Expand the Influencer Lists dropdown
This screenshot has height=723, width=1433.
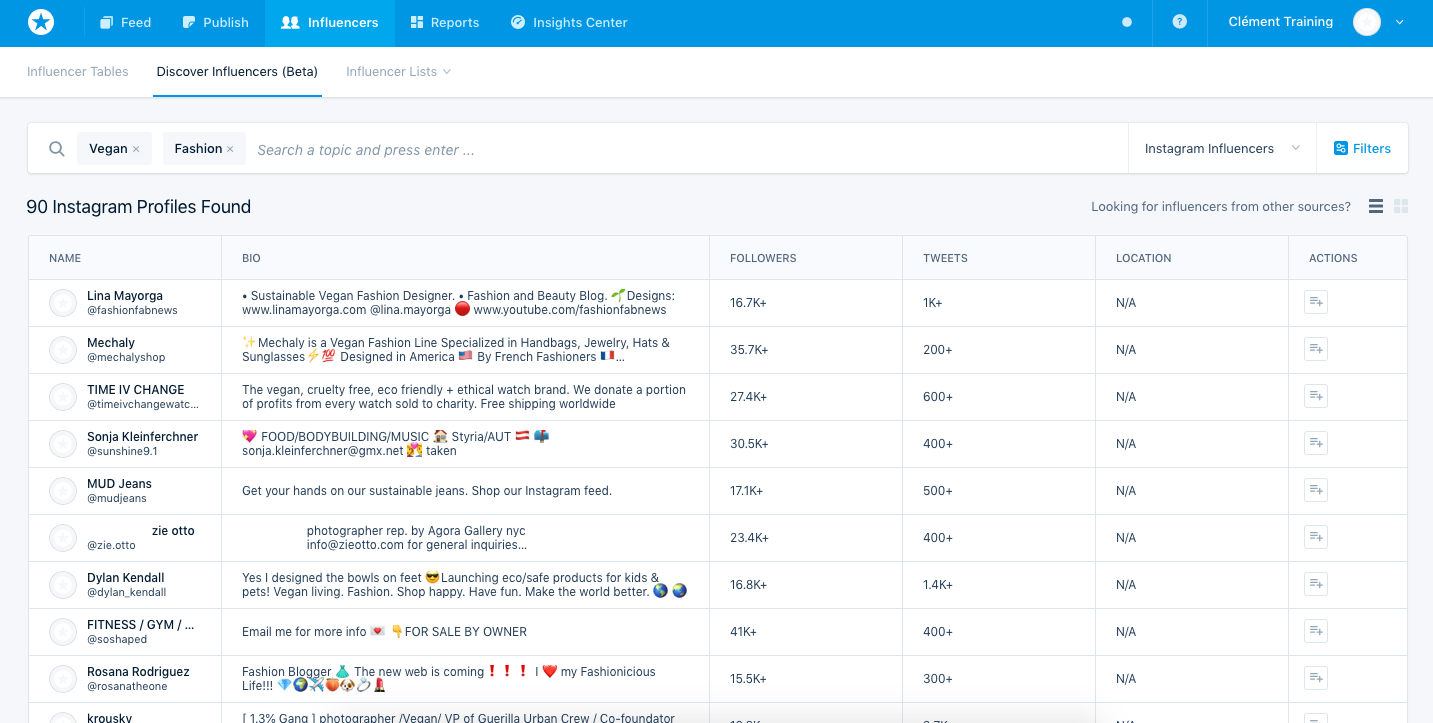point(398,72)
